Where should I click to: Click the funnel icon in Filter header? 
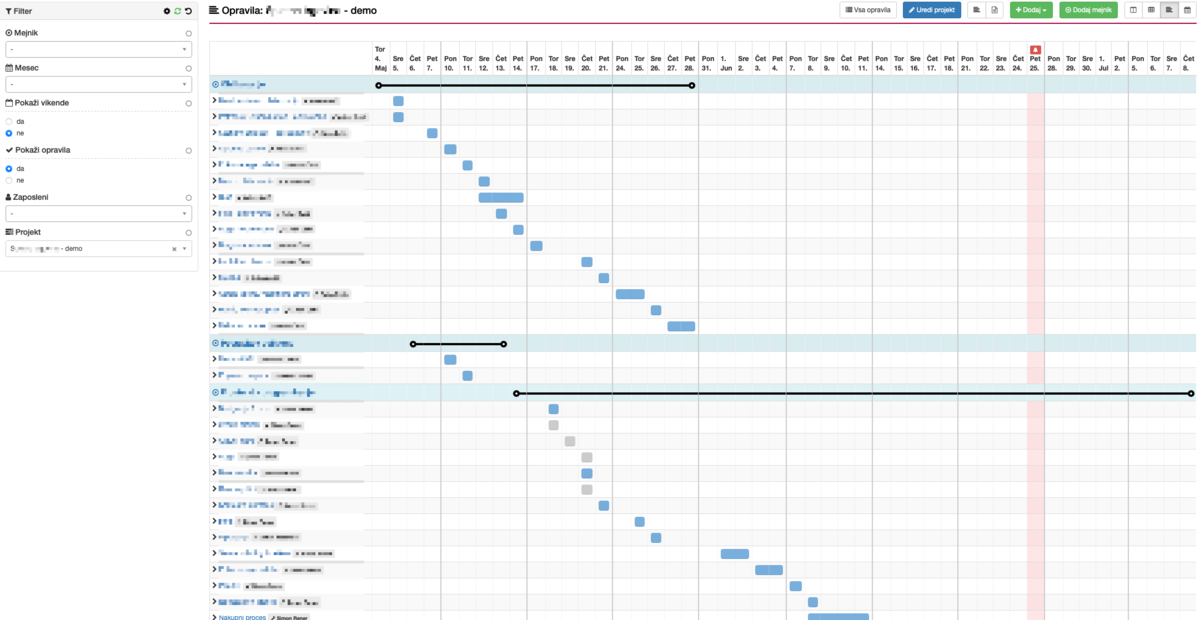click(x=9, y=11)
